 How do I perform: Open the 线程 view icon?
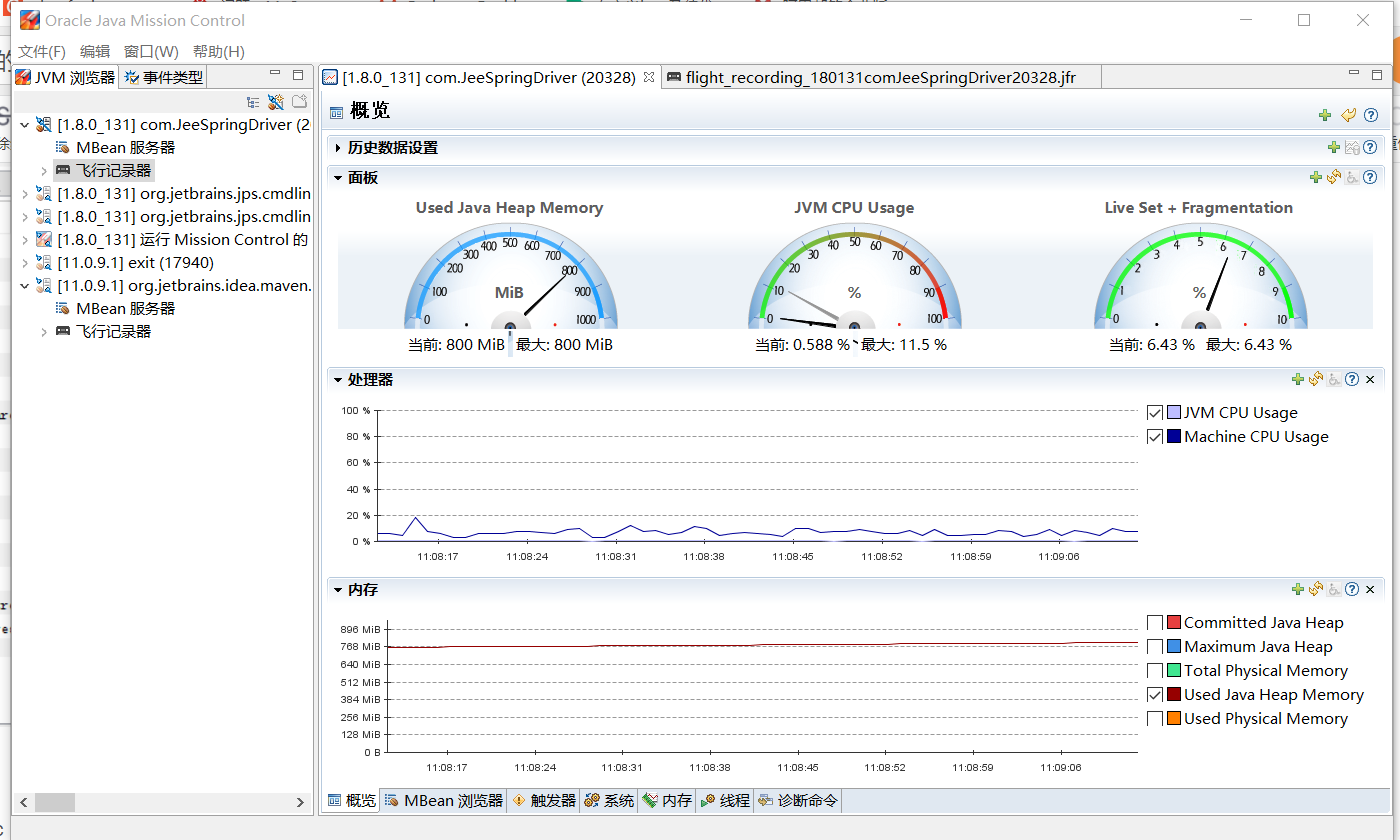click(706, 800)
